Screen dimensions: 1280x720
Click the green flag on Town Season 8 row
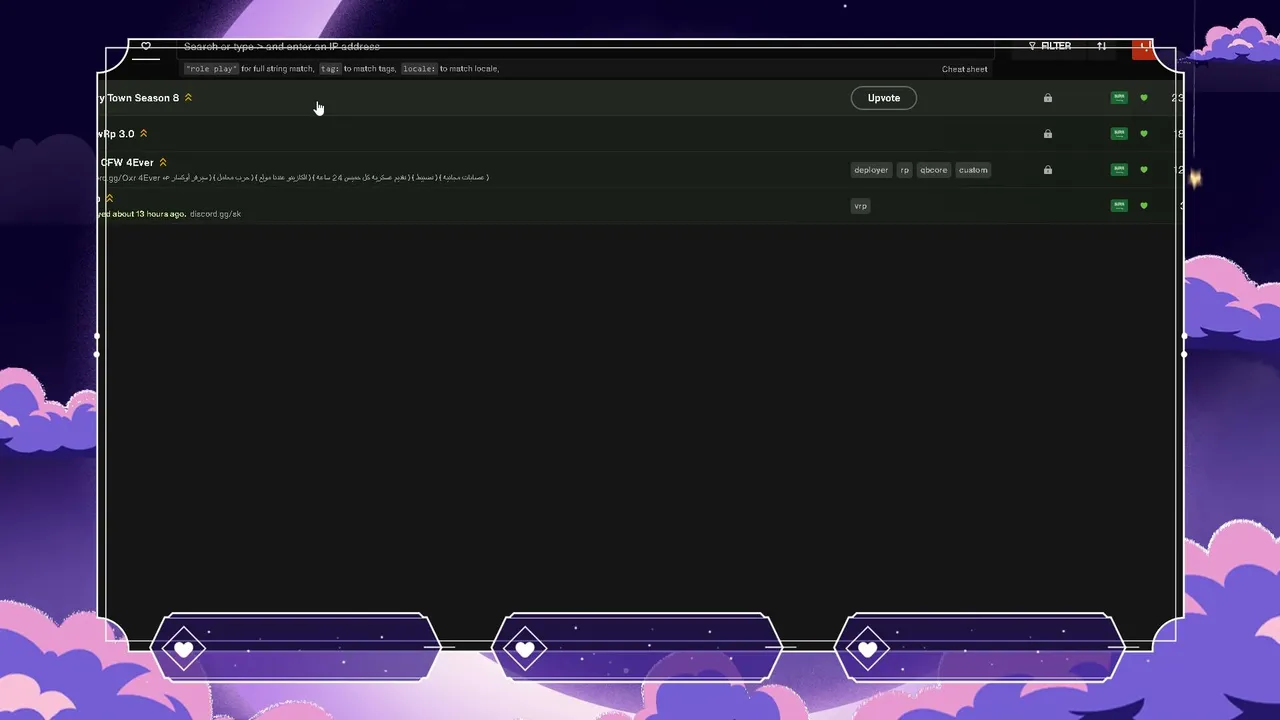pos(1119,98)
